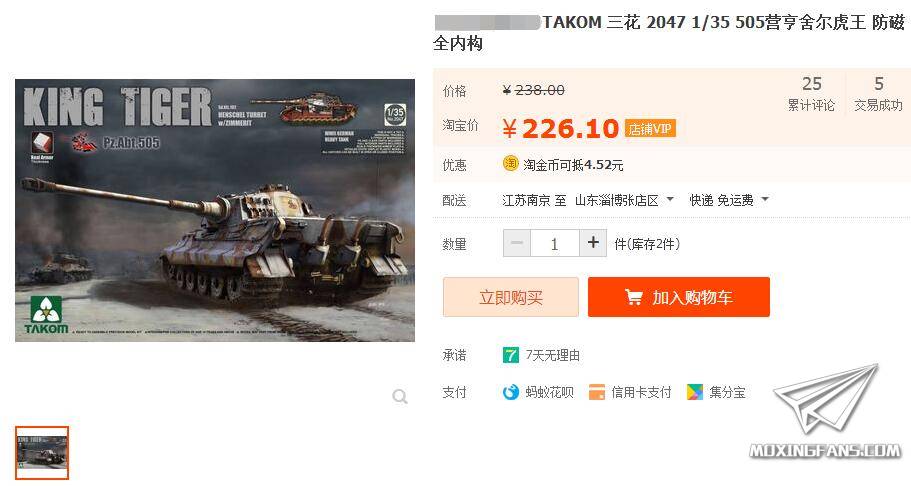The width and height of the screenshot is (911, 486).
Task: Click the 立即购买 buy now button
Action: pyautogui.click(x=511, y=297)
